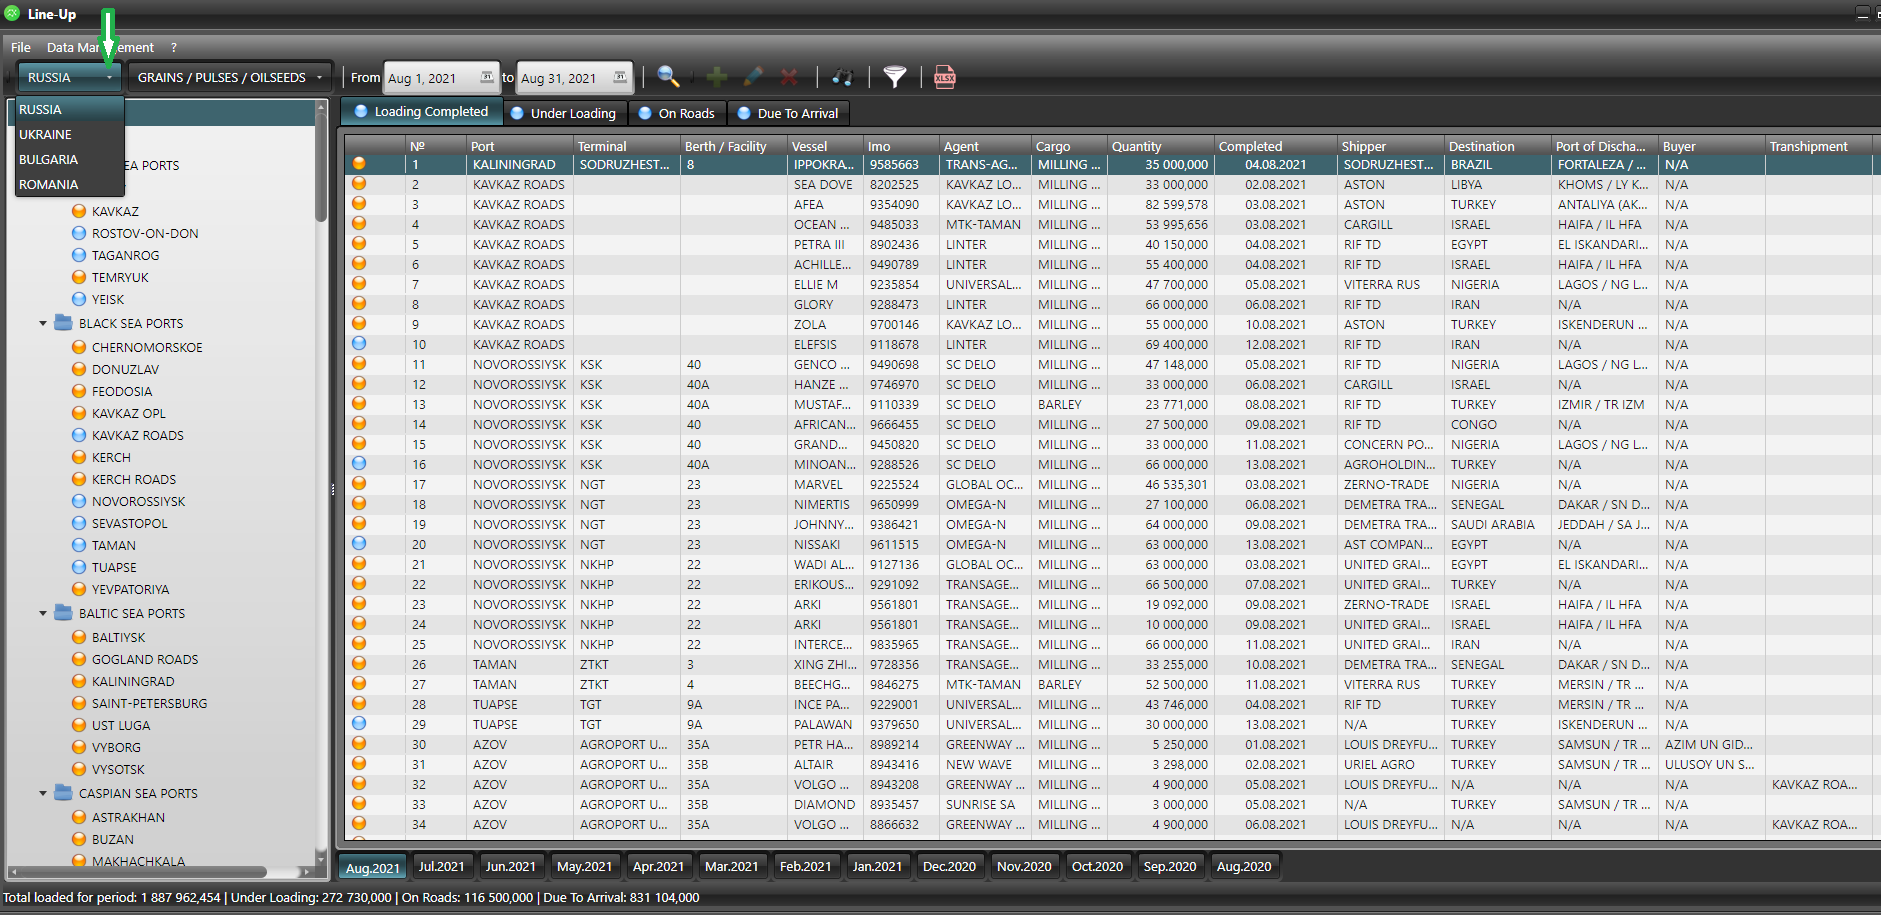Open the country combo box showing RUSSIA
Viewport: 1881px width, 915px height.
tap(69, 77)
